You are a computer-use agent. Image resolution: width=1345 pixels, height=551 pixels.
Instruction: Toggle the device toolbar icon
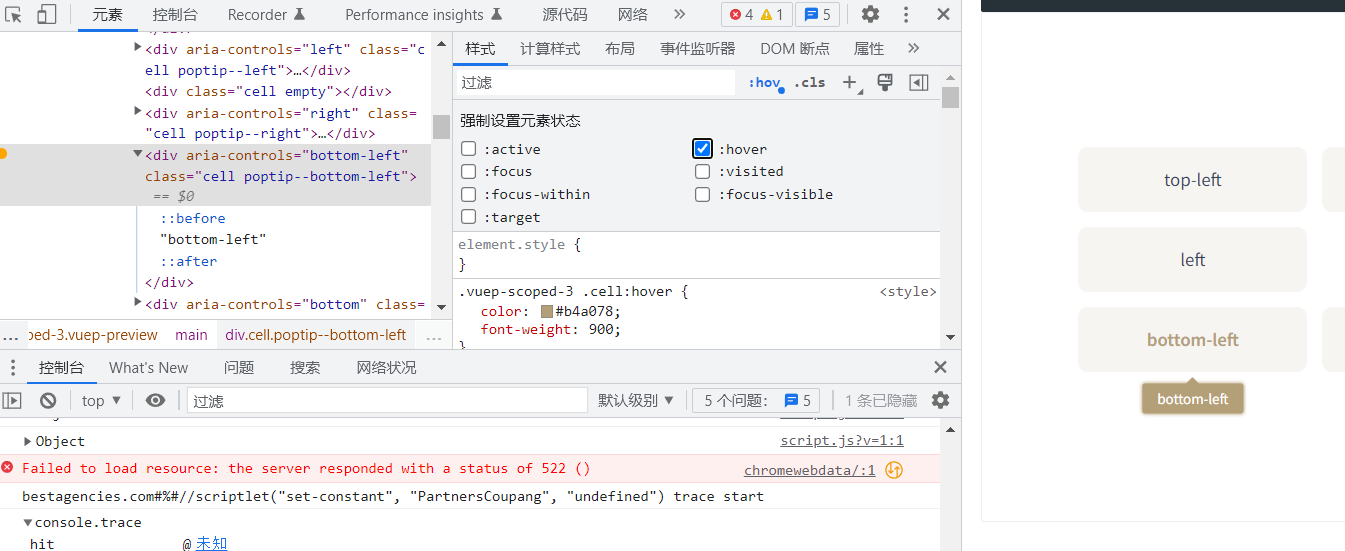pos(46,14)
